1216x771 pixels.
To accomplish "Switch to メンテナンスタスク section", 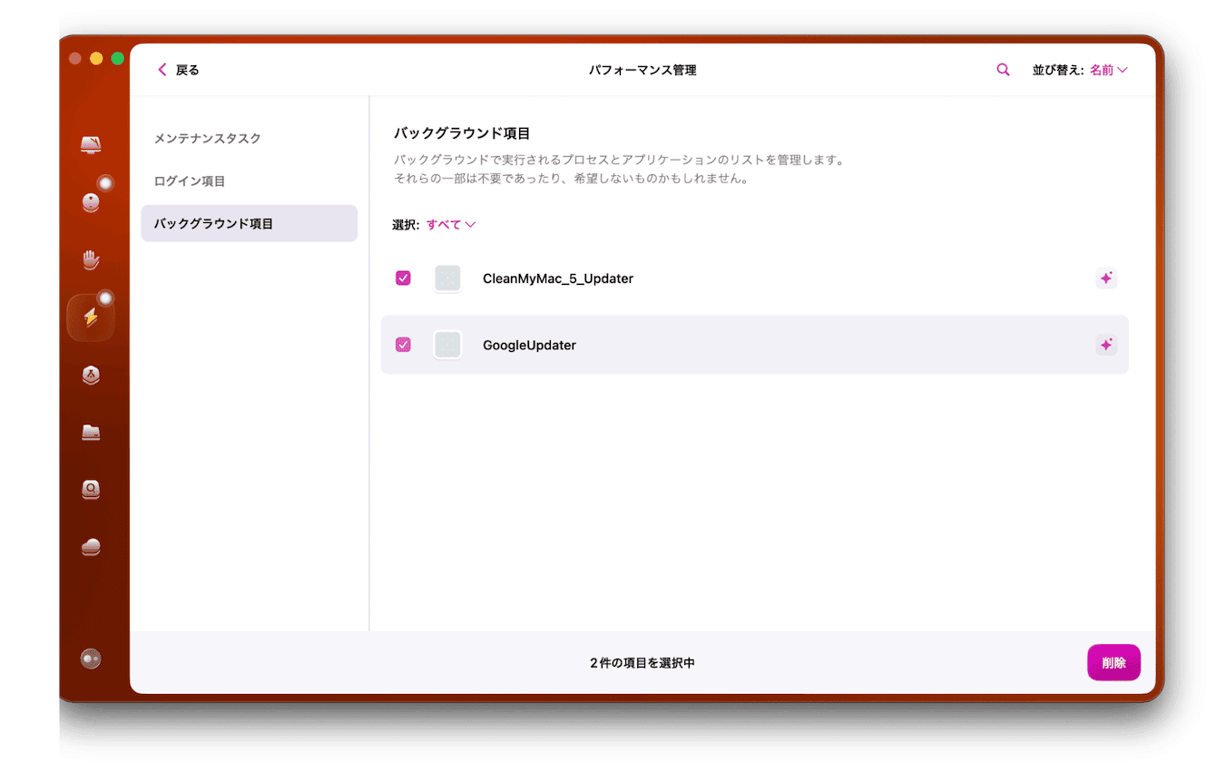I will pos(208,138).
